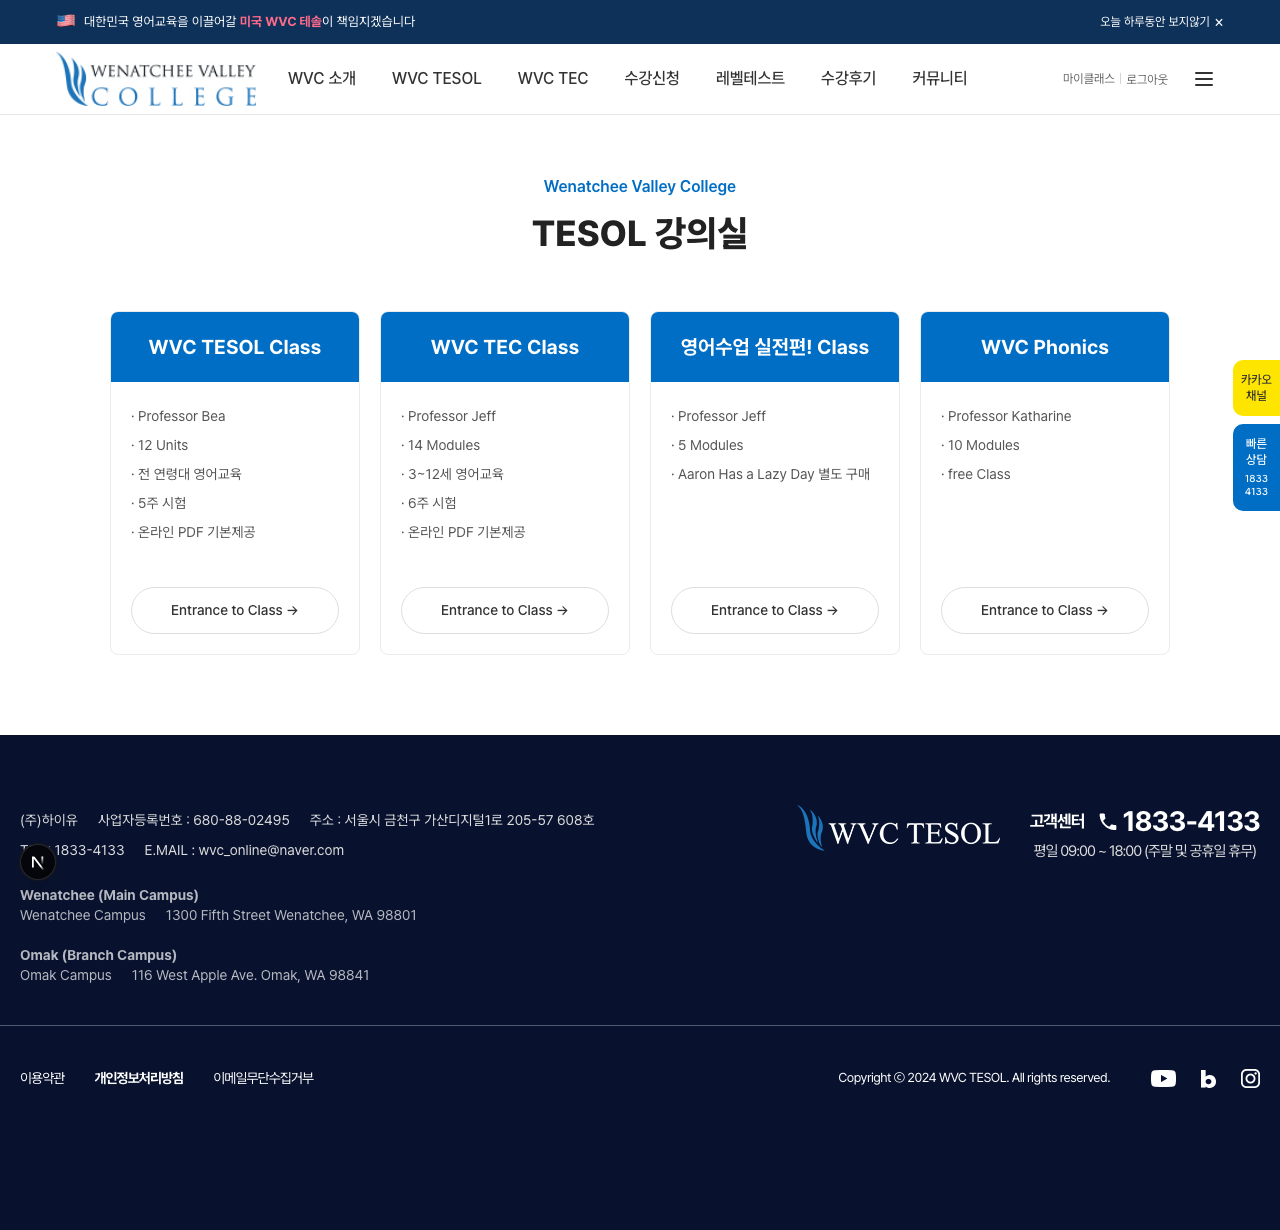Screen dimensions: 1280x1230
Task: Click the 10 Modules line
Action: point(981,445)
